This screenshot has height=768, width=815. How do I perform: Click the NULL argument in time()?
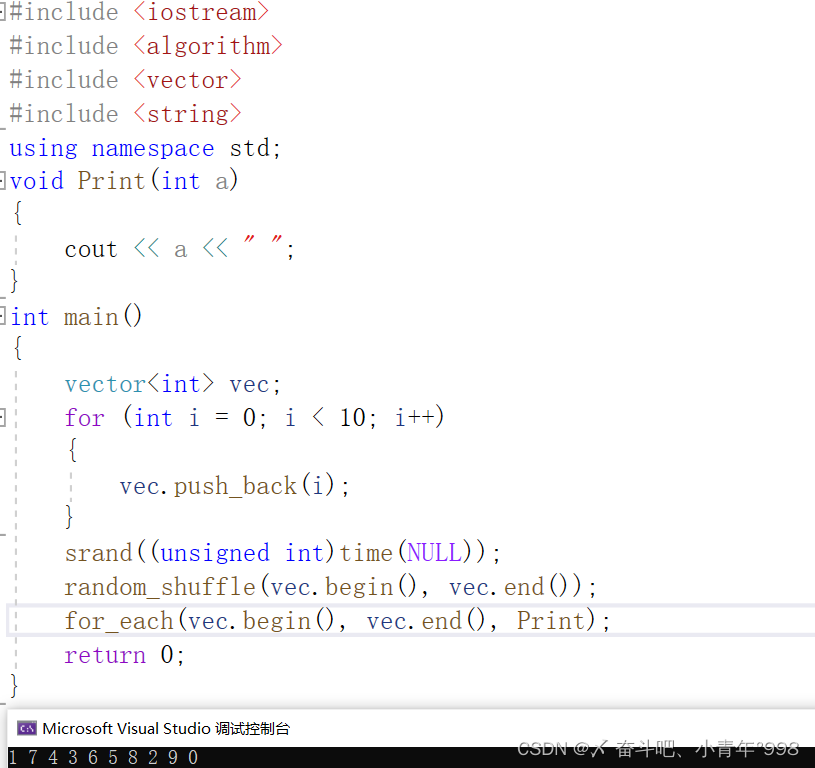pyautogui.click(x=435, y=552)
